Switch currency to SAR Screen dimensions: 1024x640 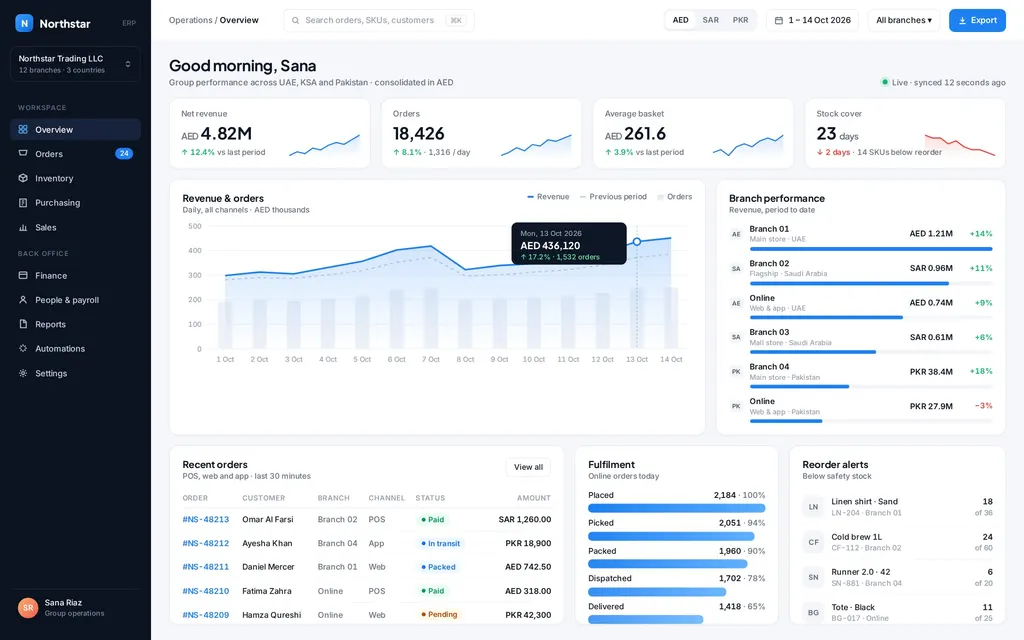tap(711, 20)
